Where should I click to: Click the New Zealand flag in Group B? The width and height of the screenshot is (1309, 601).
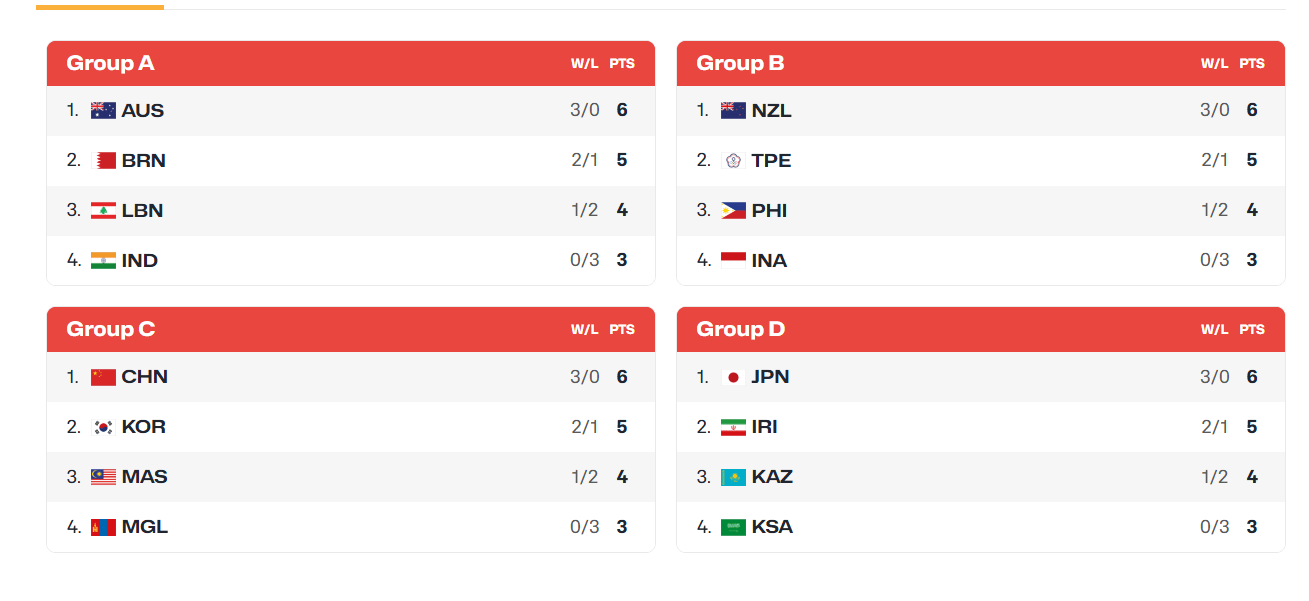[733, 111]
